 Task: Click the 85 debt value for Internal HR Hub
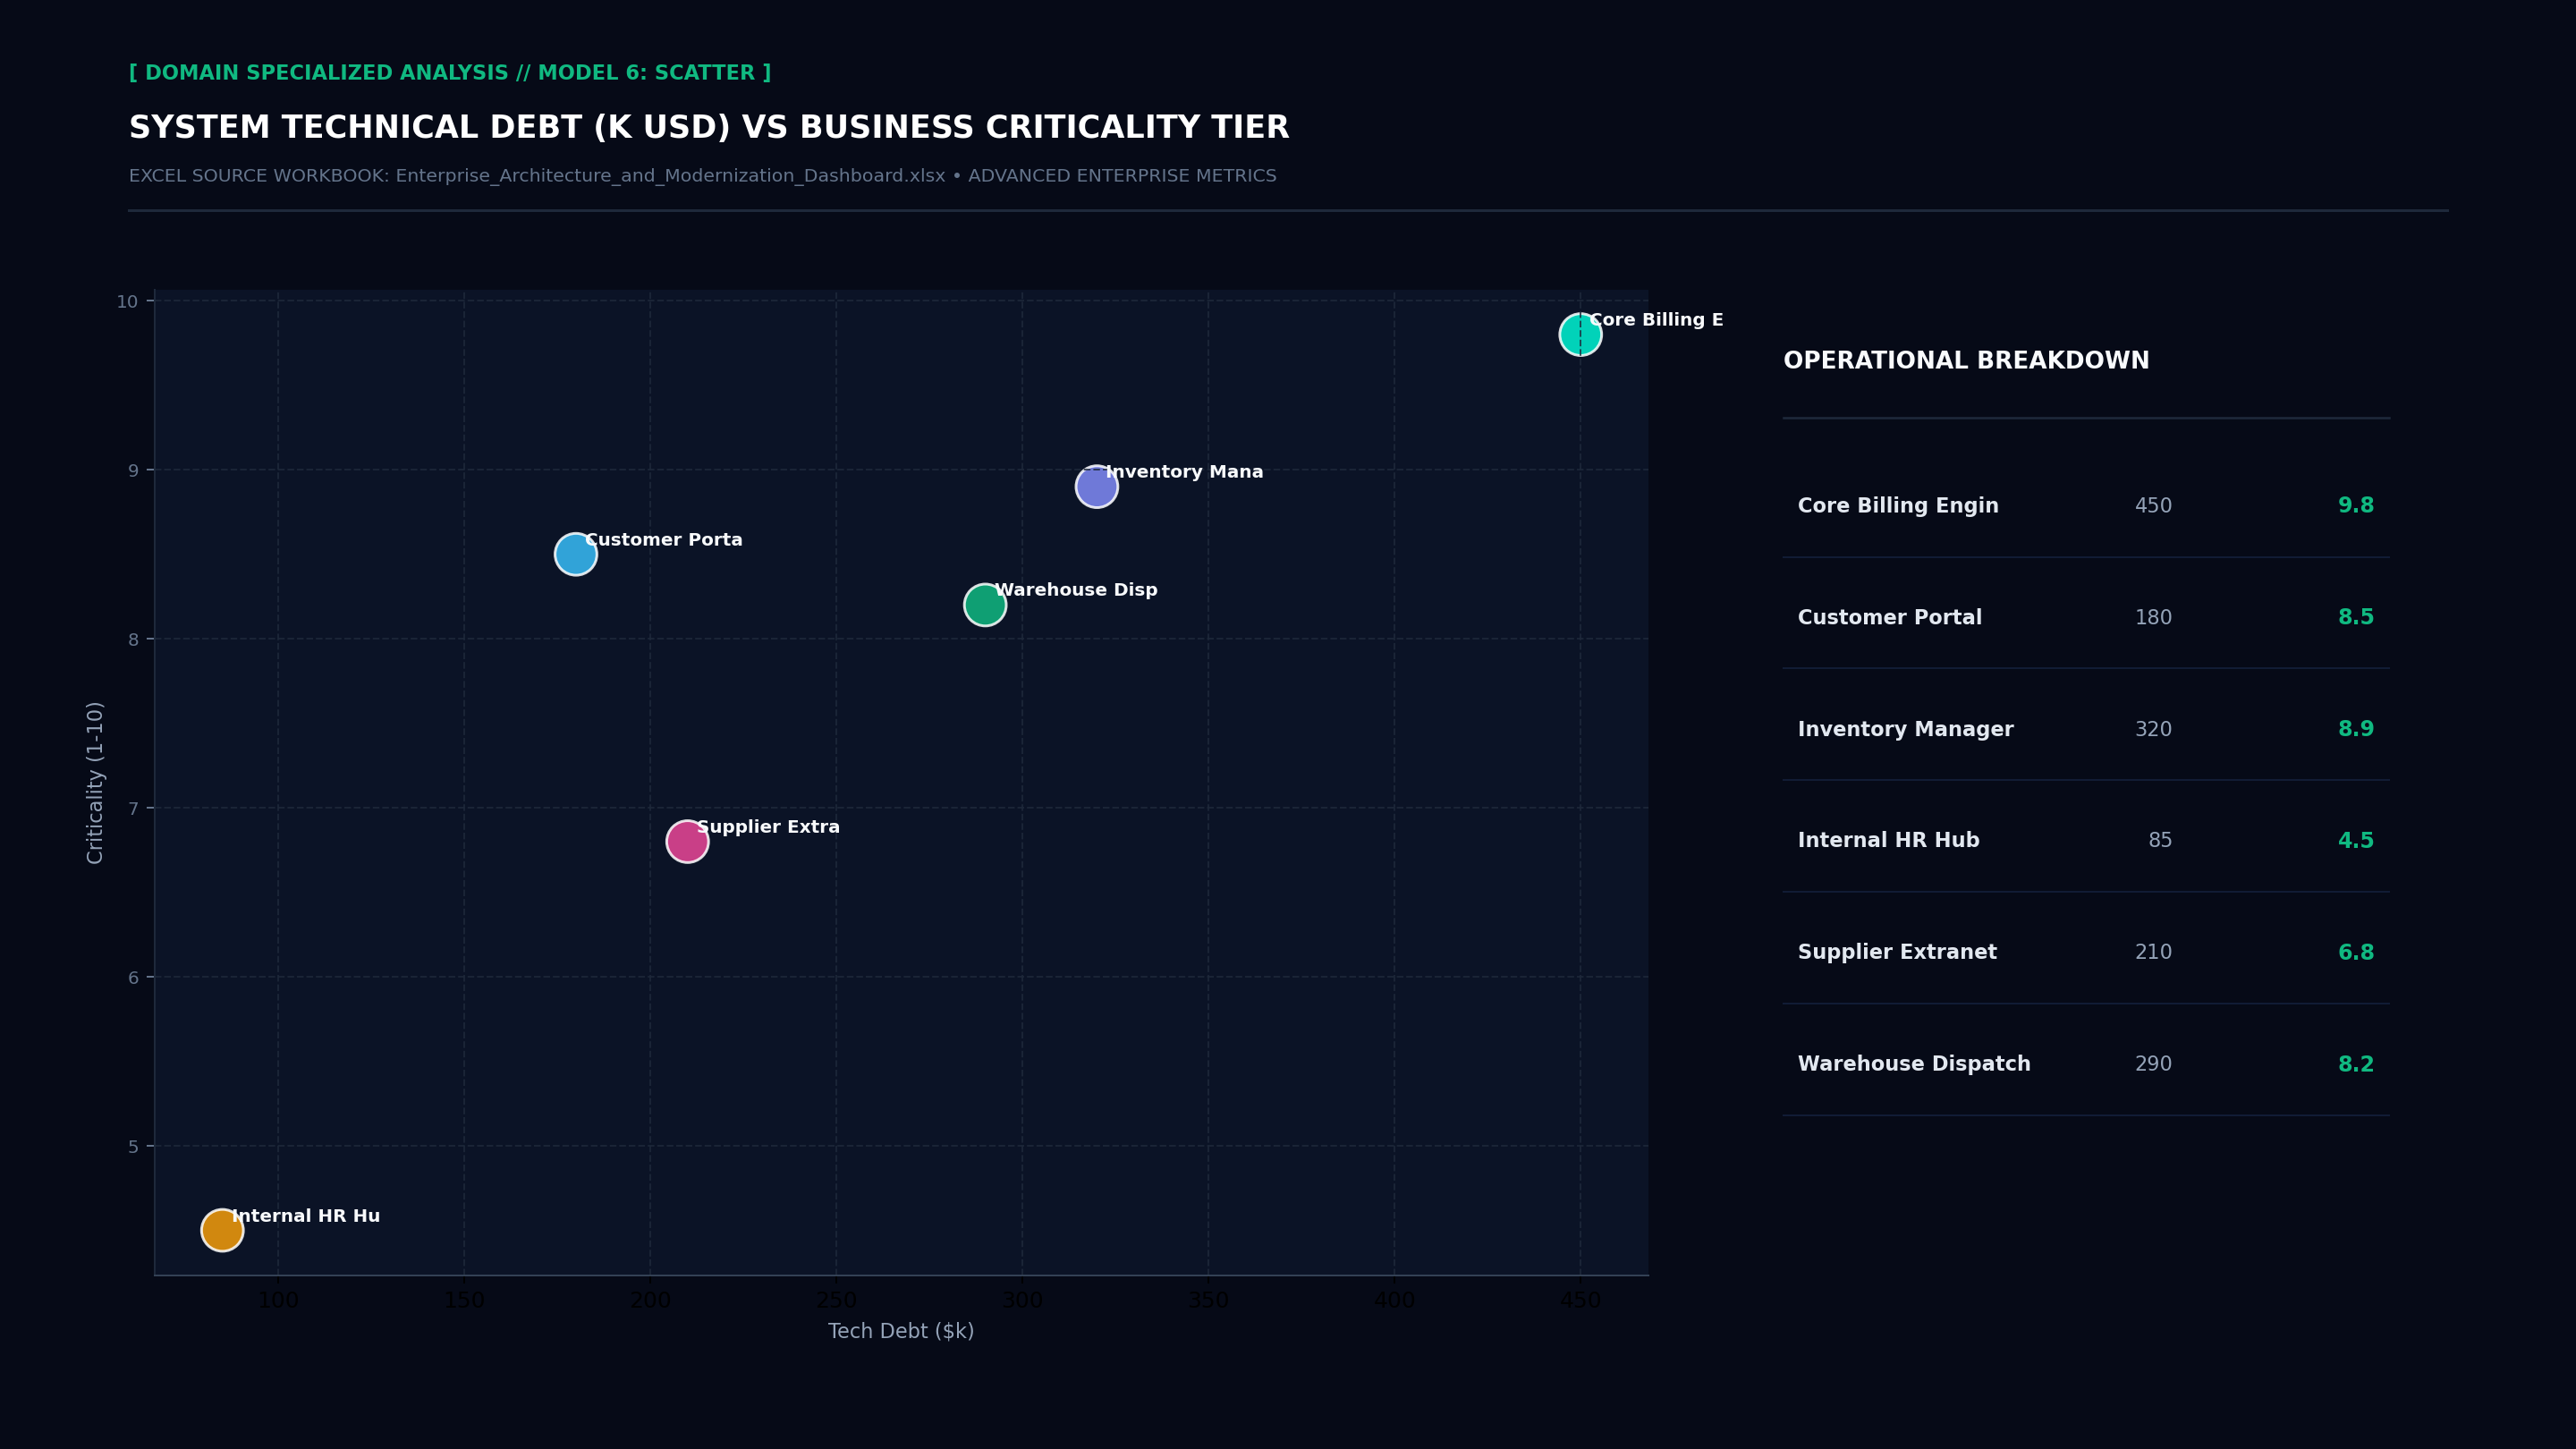click(x=2160, y=841)
